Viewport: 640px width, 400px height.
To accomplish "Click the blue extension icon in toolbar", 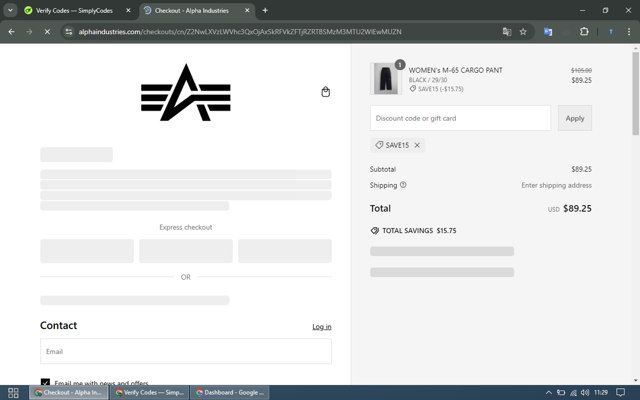I will (548, 31).
